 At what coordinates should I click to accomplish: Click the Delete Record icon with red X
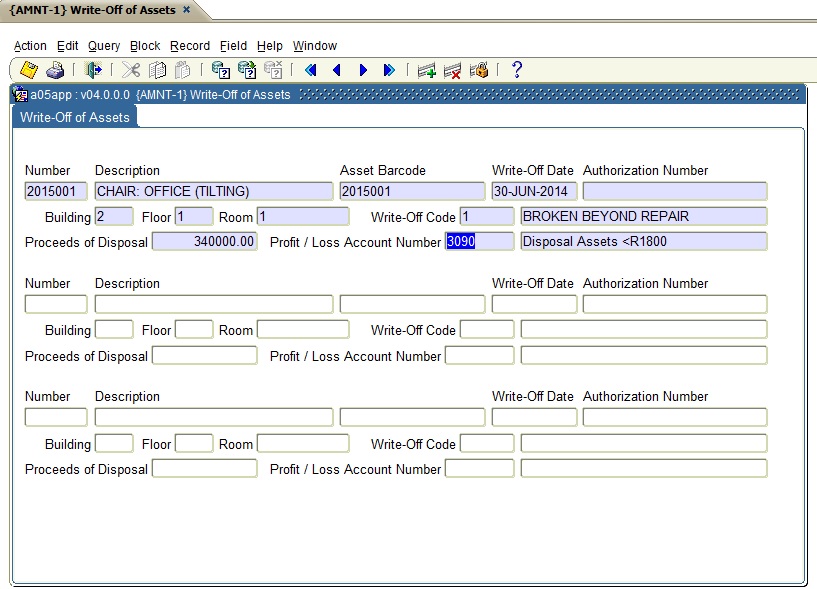point(453,70)
